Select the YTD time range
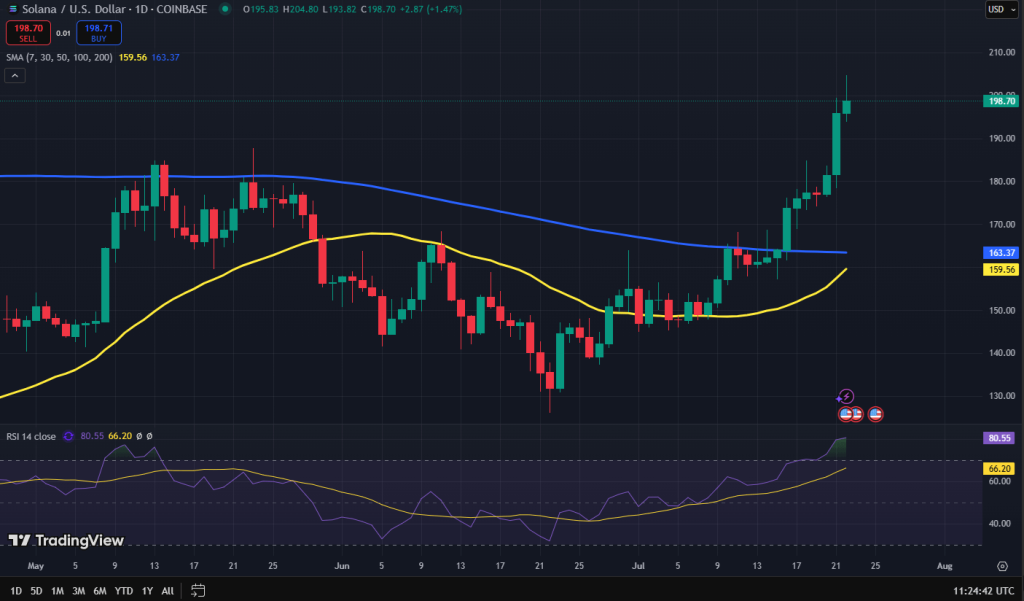 click(x=123, y=591)
